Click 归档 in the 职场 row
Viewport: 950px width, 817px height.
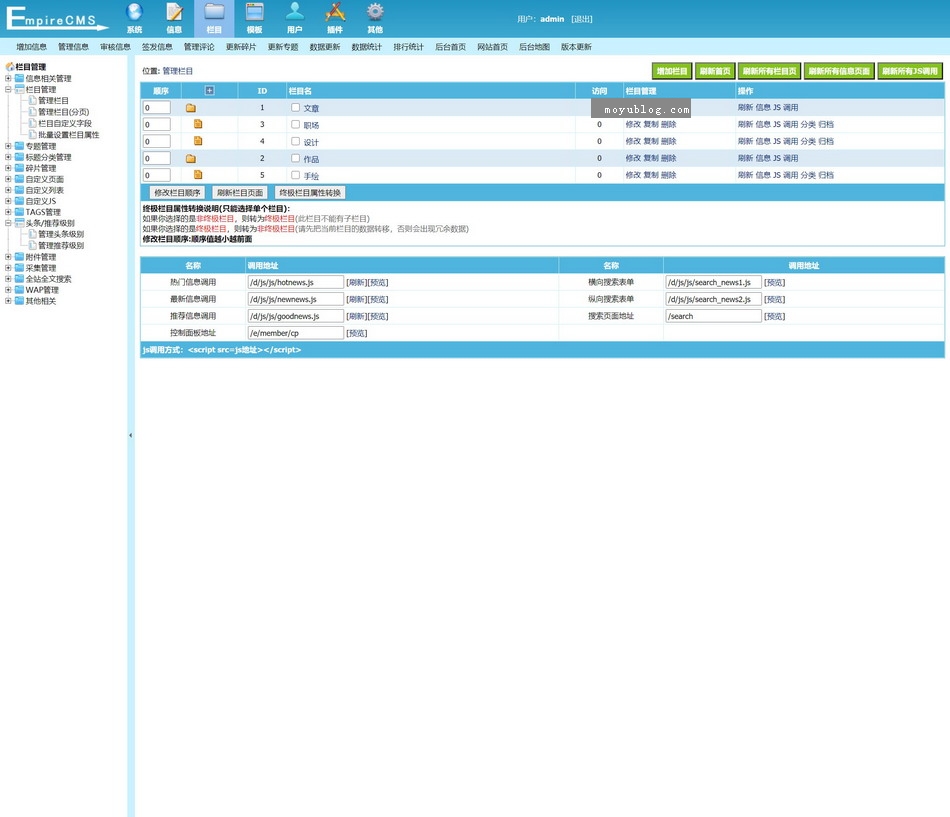click(x=826, y=124)
